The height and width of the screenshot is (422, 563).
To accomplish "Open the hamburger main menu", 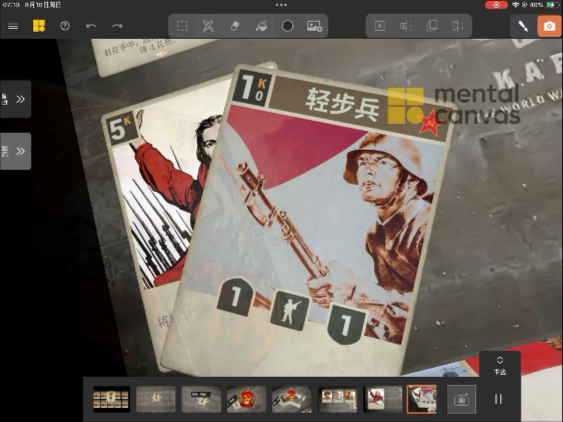I will (x=13, y=26).
